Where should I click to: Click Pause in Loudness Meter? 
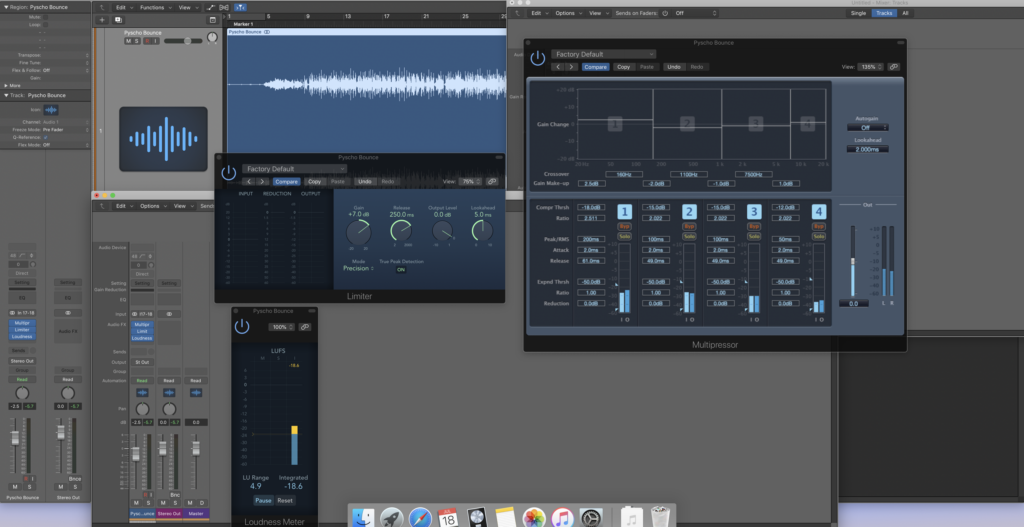coord(263,501)
